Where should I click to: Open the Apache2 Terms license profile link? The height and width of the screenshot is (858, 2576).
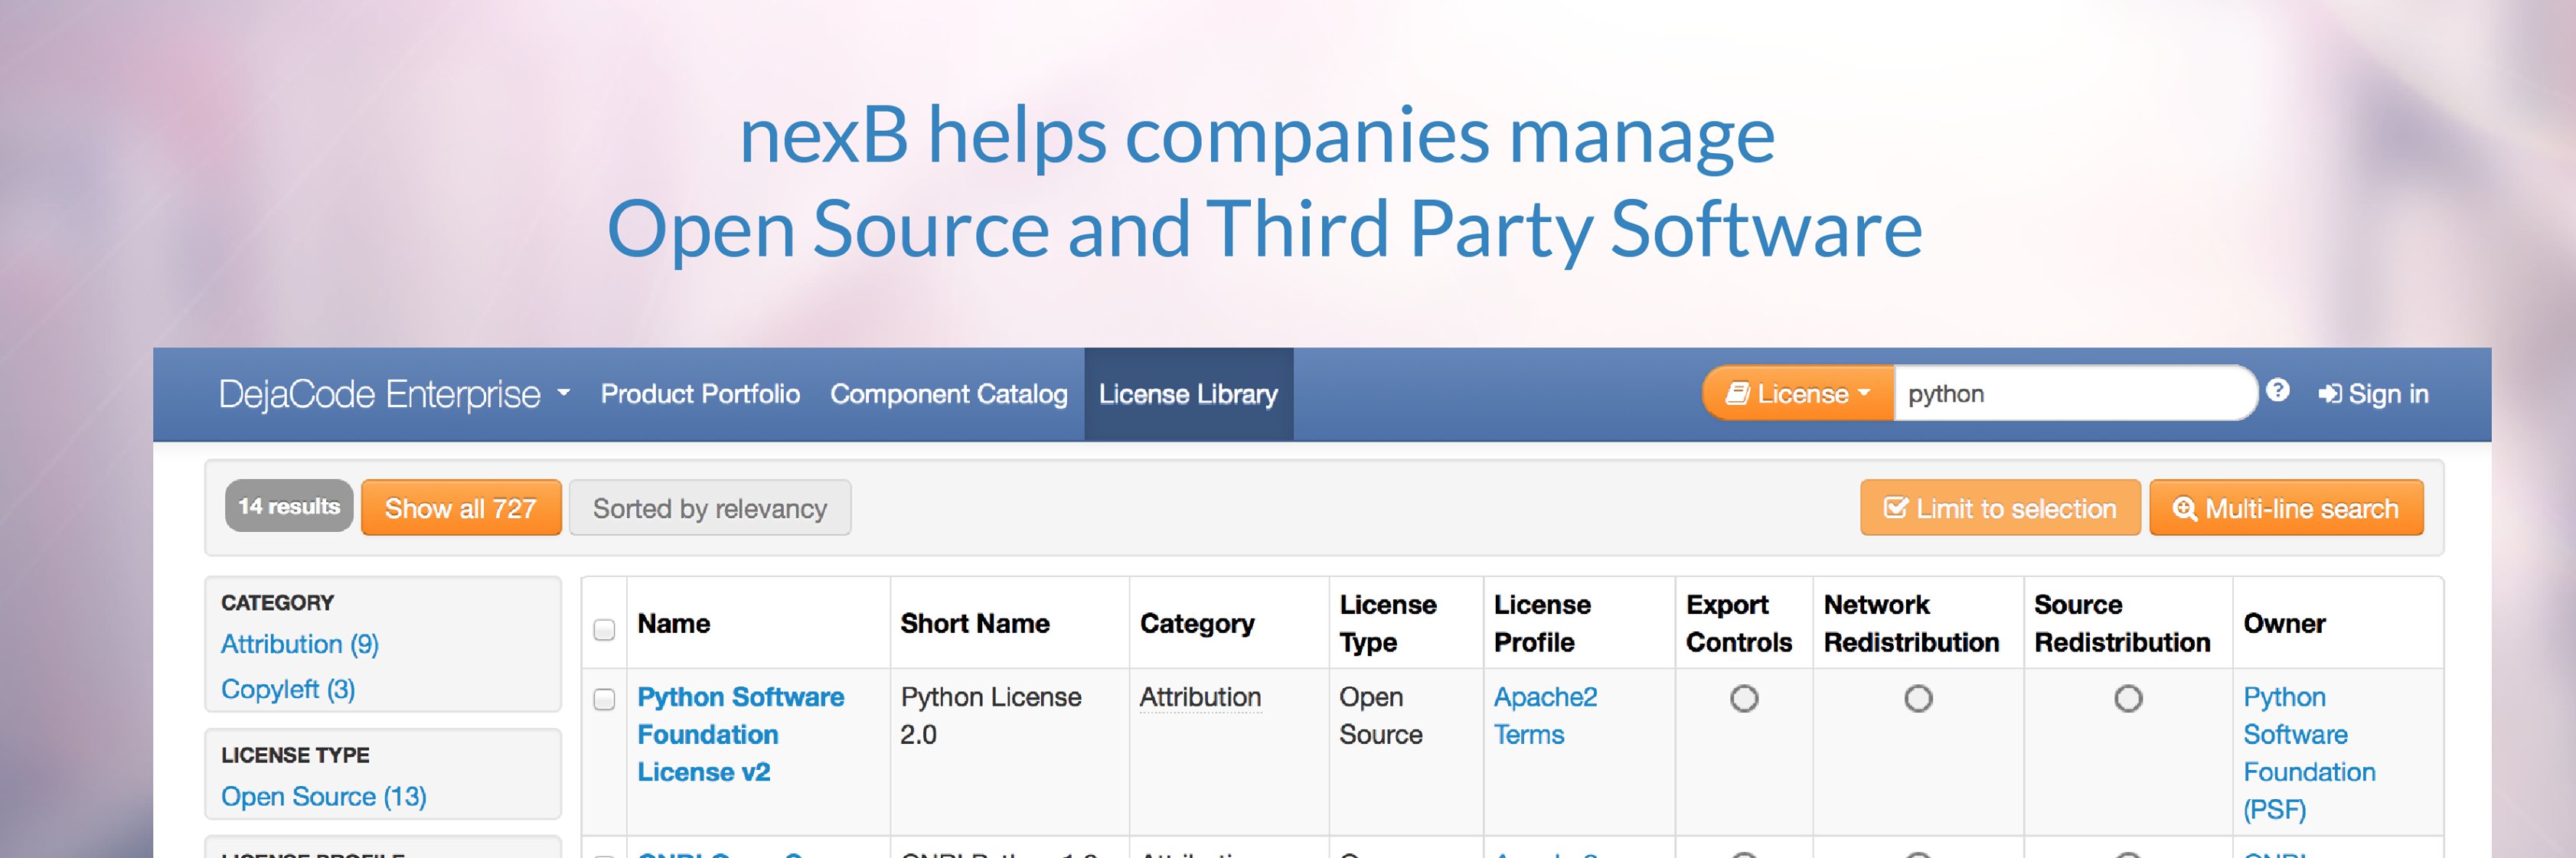(1546, 715)
